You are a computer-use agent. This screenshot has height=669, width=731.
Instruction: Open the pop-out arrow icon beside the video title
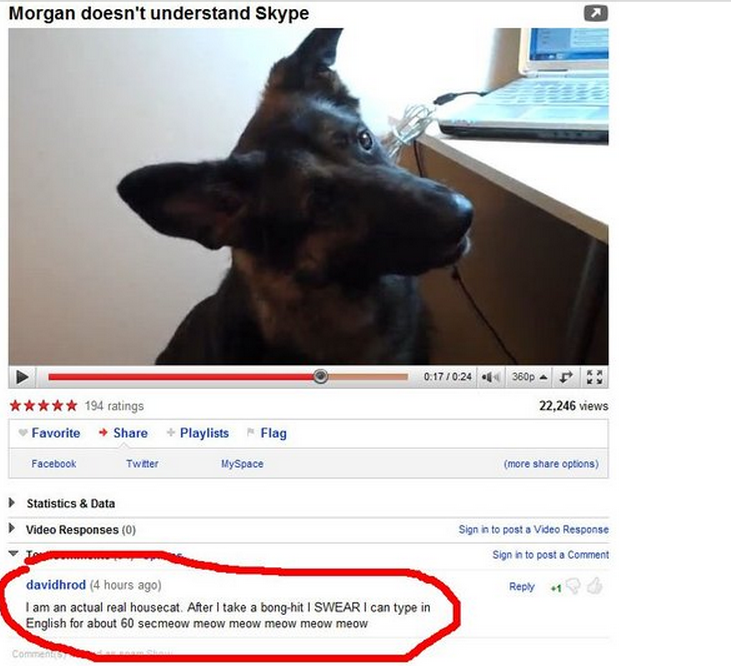pyautogui.click(x=596, y=14)
